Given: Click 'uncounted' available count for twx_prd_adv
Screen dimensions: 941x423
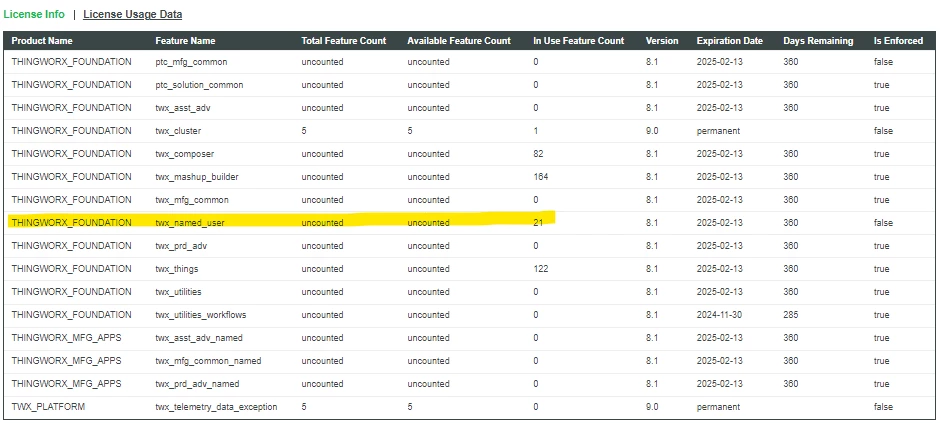Looking at the screenshot, I should [428, 245].
